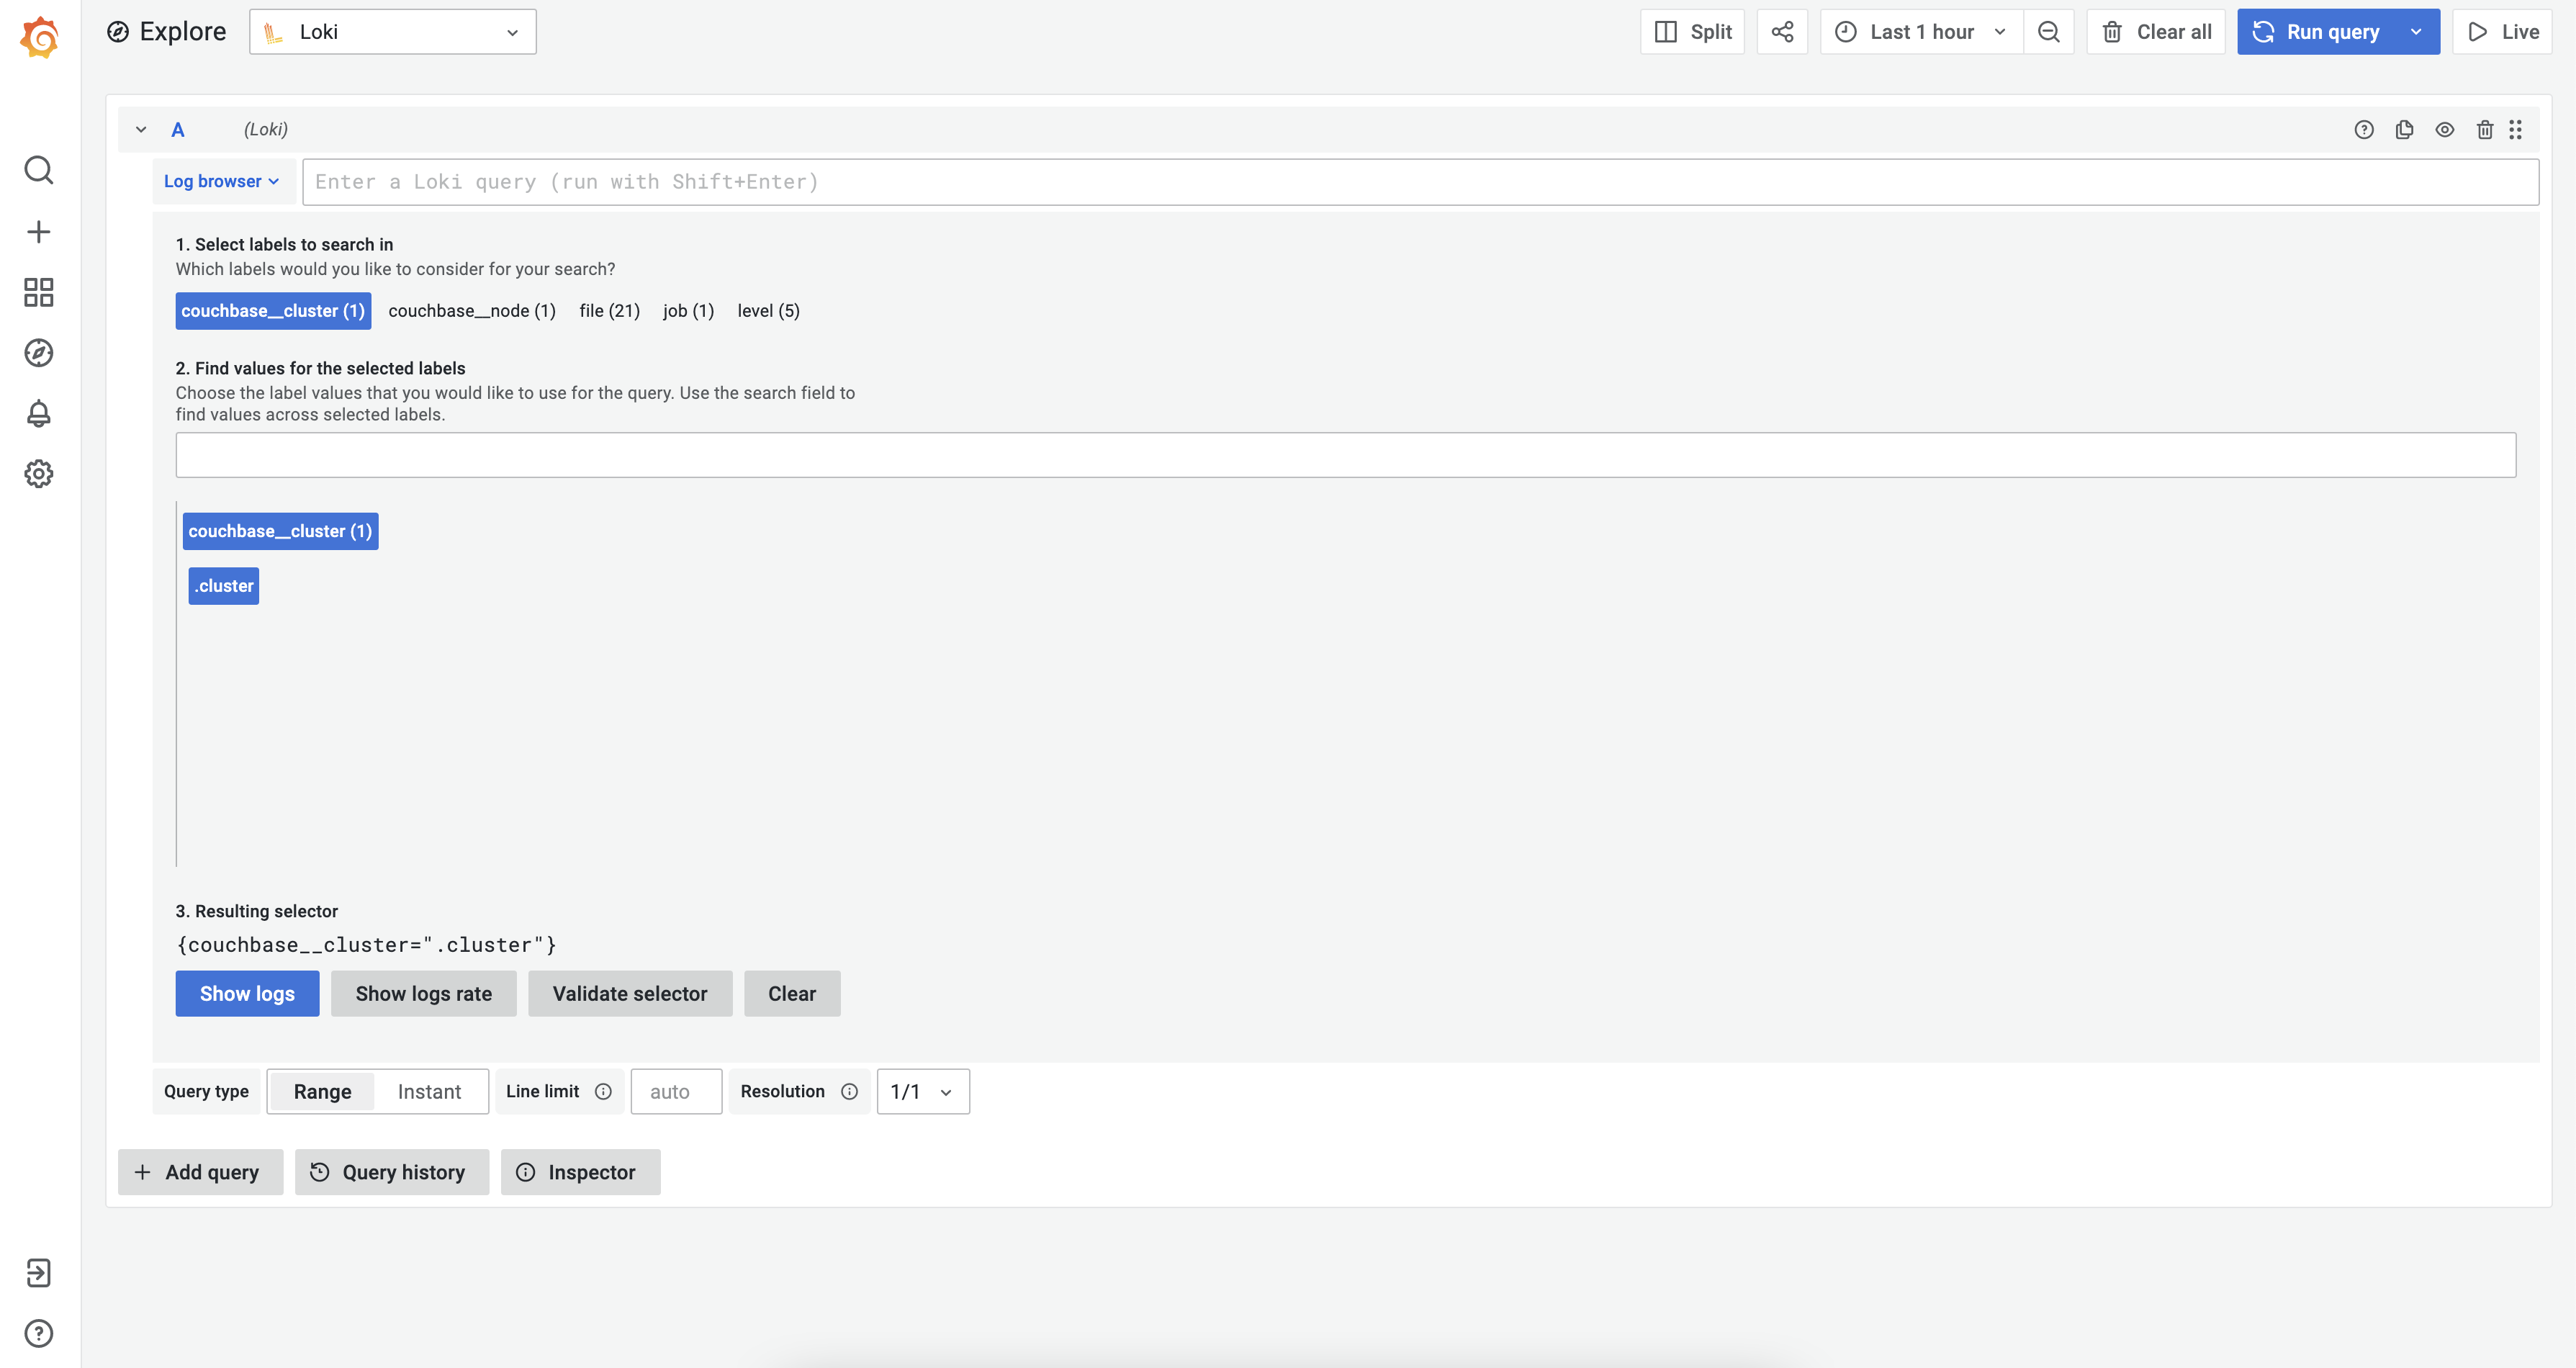This screenshot has width=2576, height=1368.
Task: Open the Create plus menu in the sidebar
Action: [x=39, y=232]
